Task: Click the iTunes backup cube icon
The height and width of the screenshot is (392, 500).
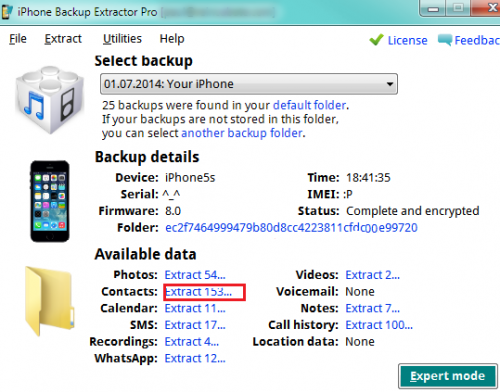Action: tap(50, 99)
